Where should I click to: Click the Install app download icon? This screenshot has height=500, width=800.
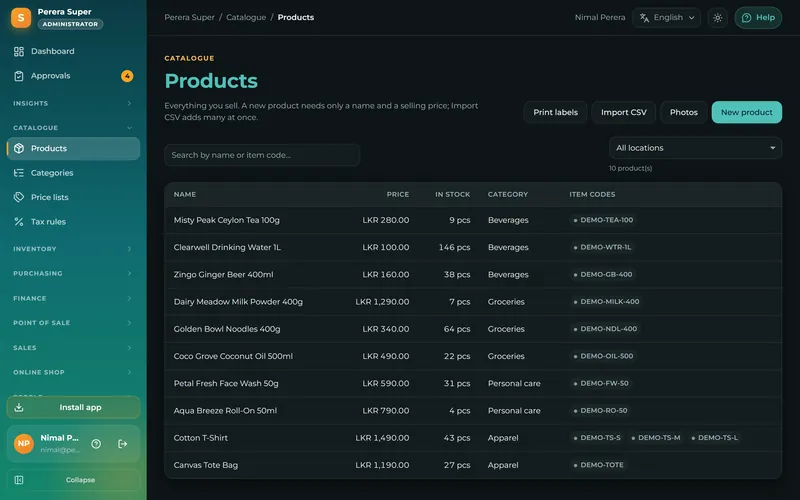[x=19, y=407]
